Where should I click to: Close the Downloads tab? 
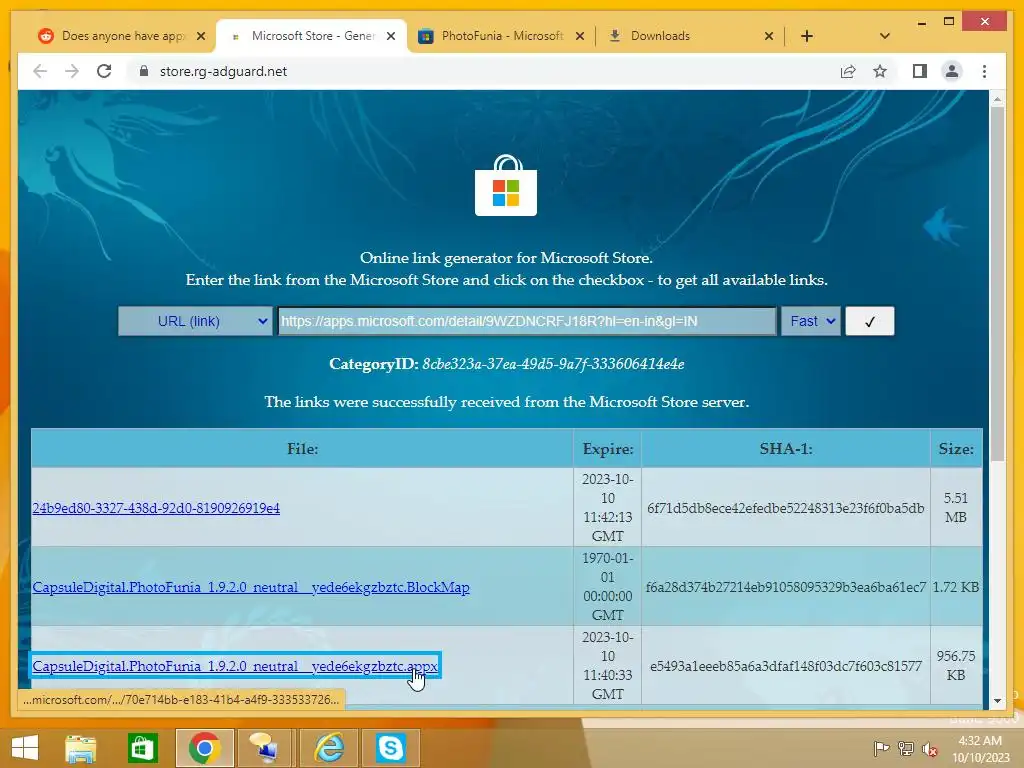tap(769, 36)
